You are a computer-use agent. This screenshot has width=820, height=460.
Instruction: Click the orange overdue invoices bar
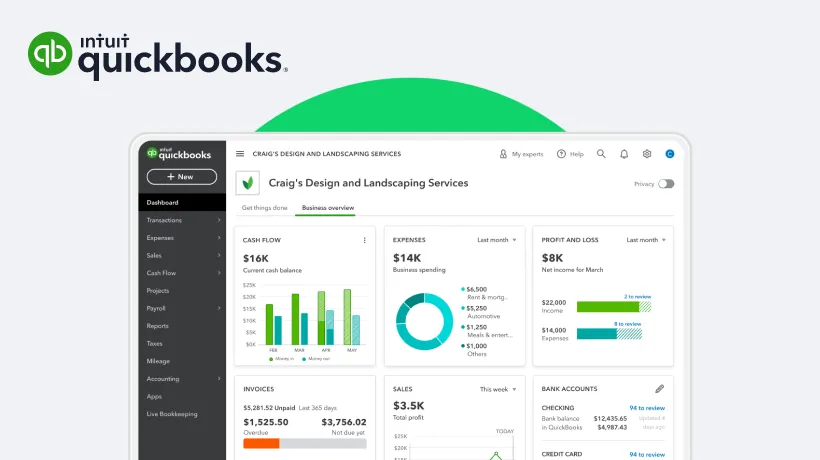coord(261,444)
